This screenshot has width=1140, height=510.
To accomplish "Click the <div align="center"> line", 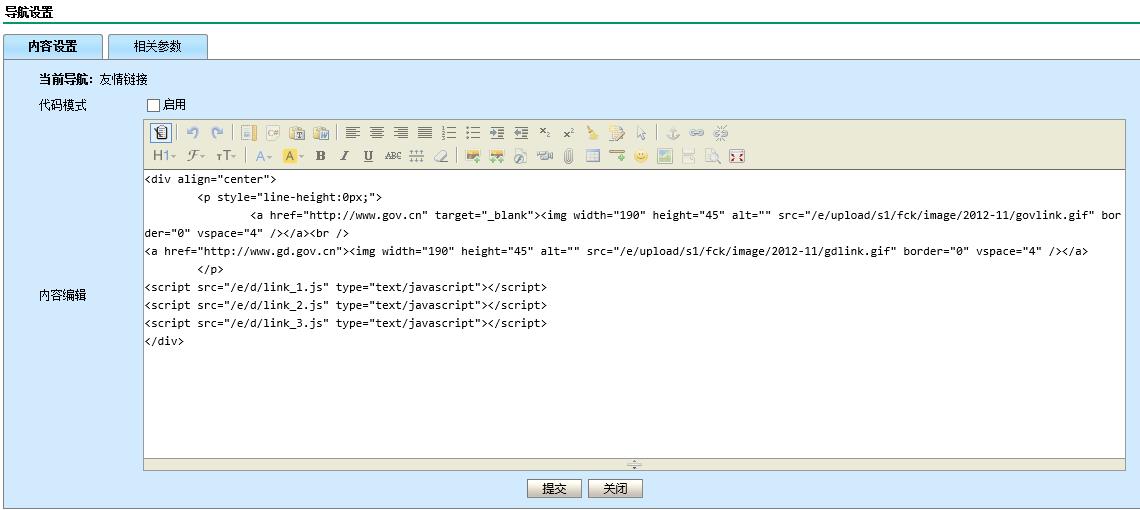I will 211,179.
